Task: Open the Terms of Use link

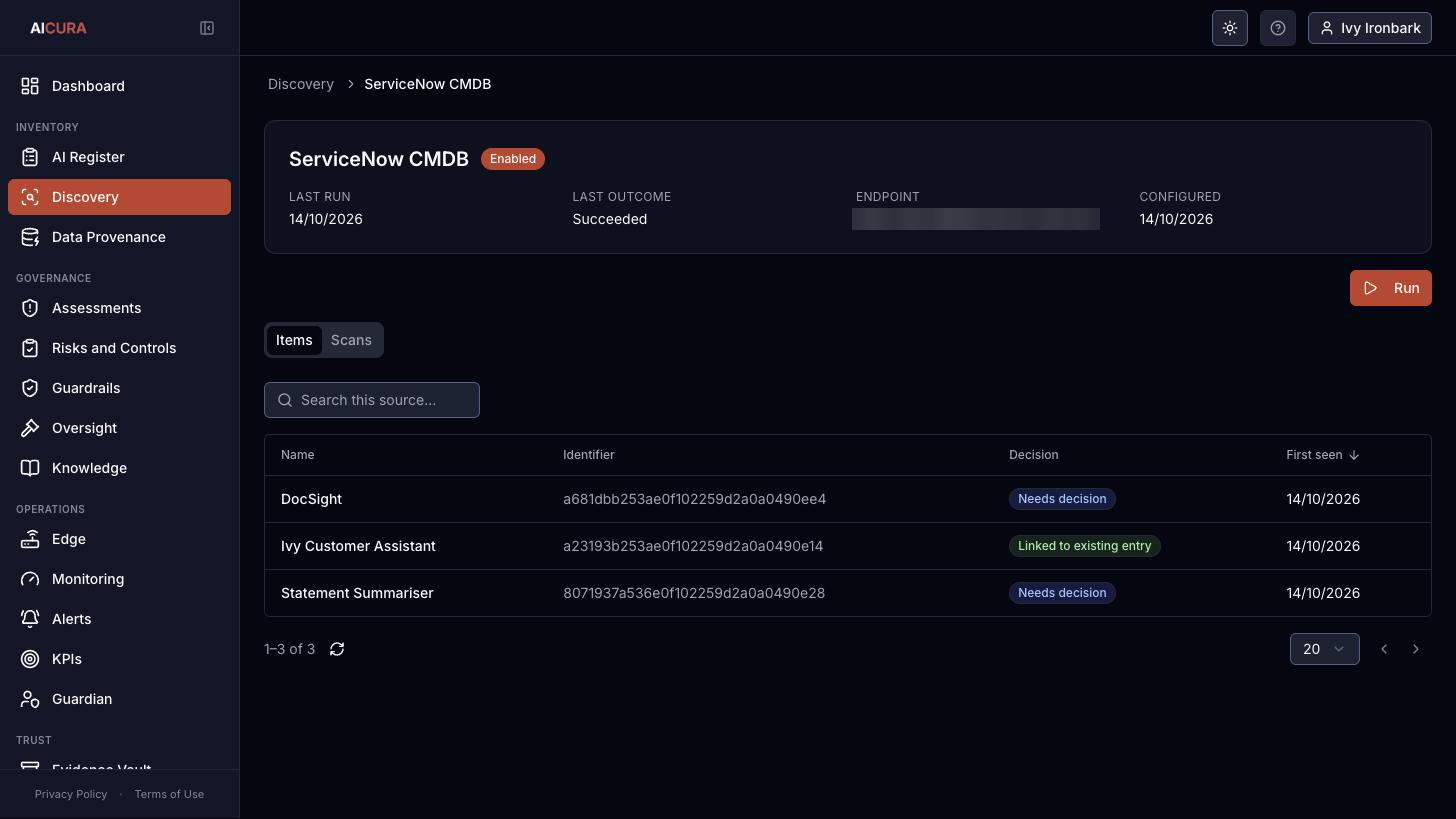Action: (169, 794)
